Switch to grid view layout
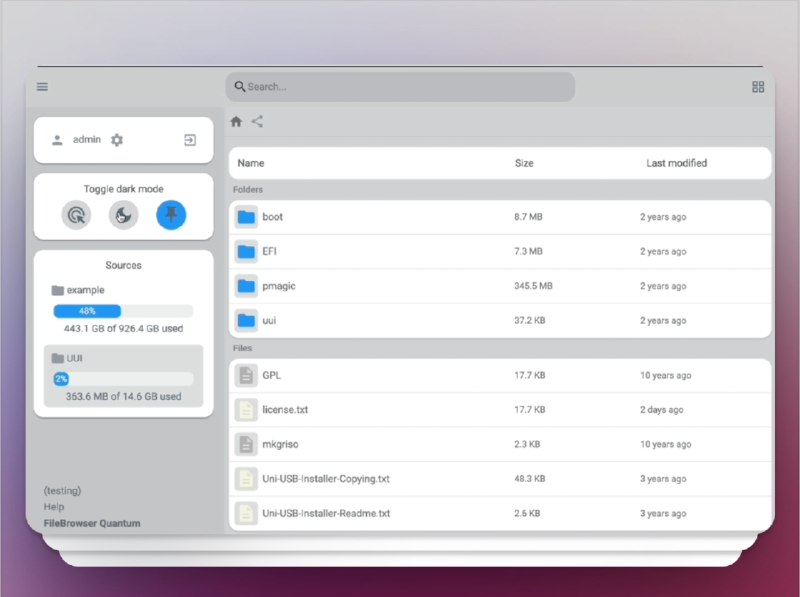 pyautogui.click(x=757, y=87)
